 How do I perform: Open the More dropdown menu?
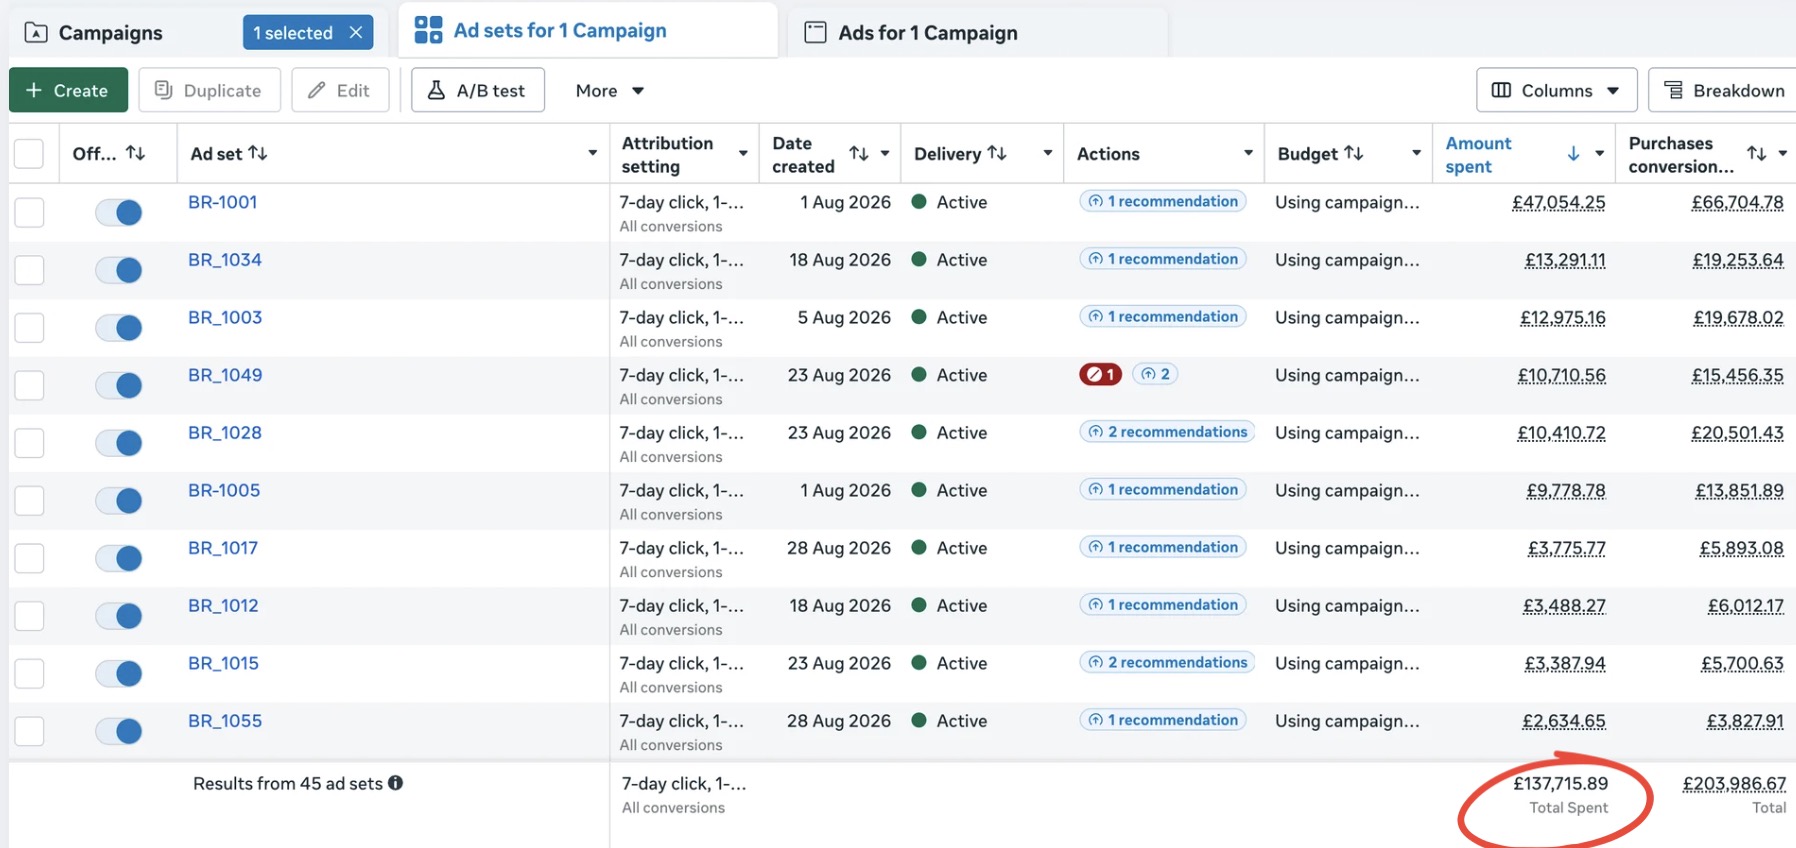tap(609, 91)
